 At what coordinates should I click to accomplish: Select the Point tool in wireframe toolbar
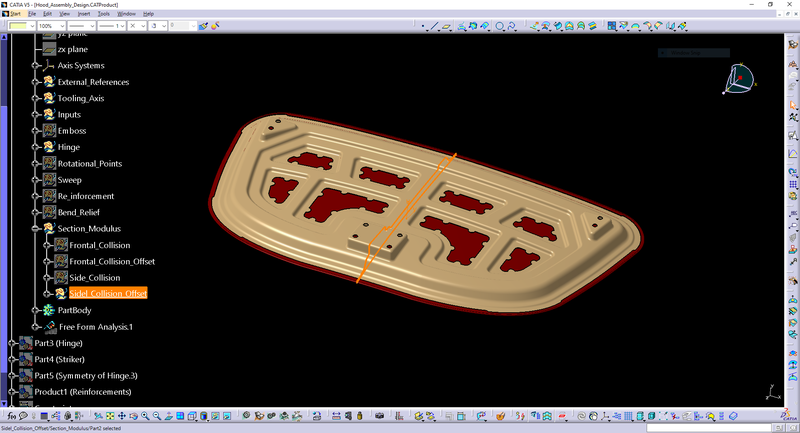pyautogui.click(x=423, y=26)
